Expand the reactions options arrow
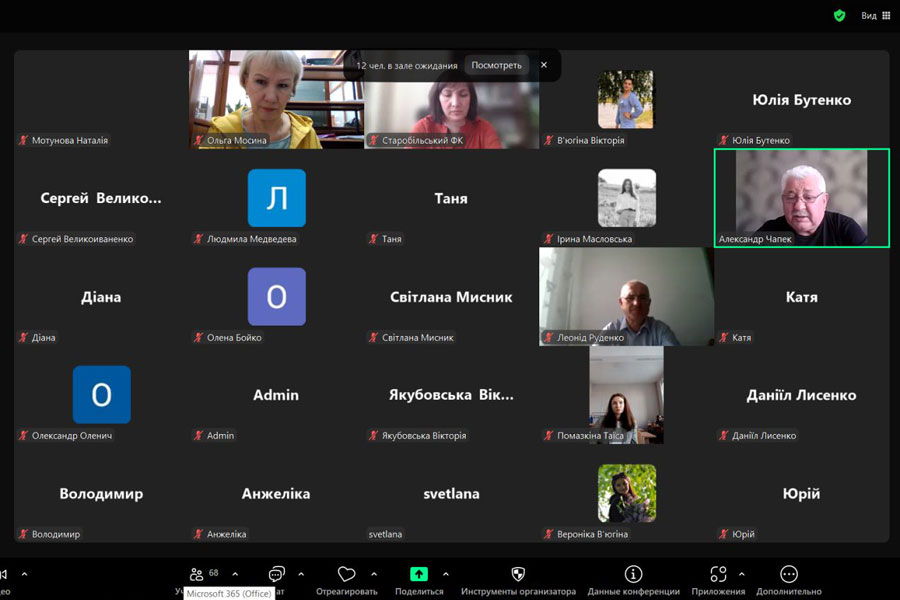Screen dimensions: 900x600 374,574
